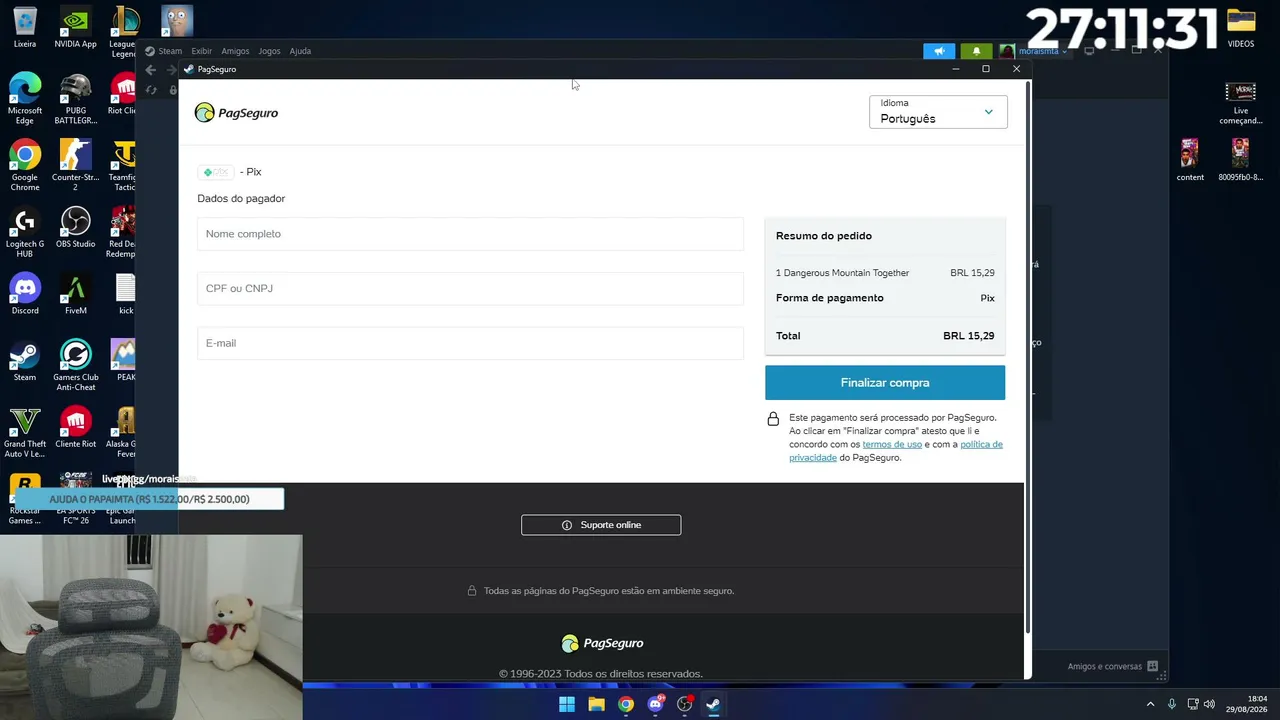Click the Steam announcements megaphone button
1280x720 pixels.
click(939, 51)
